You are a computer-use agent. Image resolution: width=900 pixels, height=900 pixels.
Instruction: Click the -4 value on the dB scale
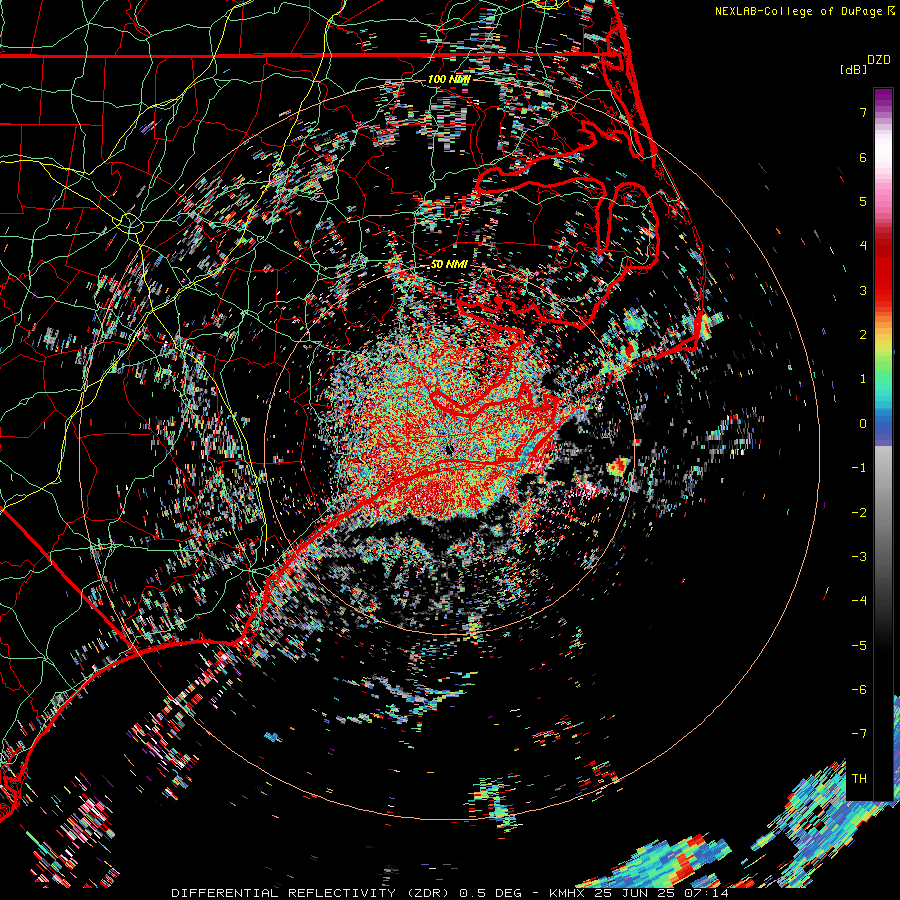[x=859, y=601]
